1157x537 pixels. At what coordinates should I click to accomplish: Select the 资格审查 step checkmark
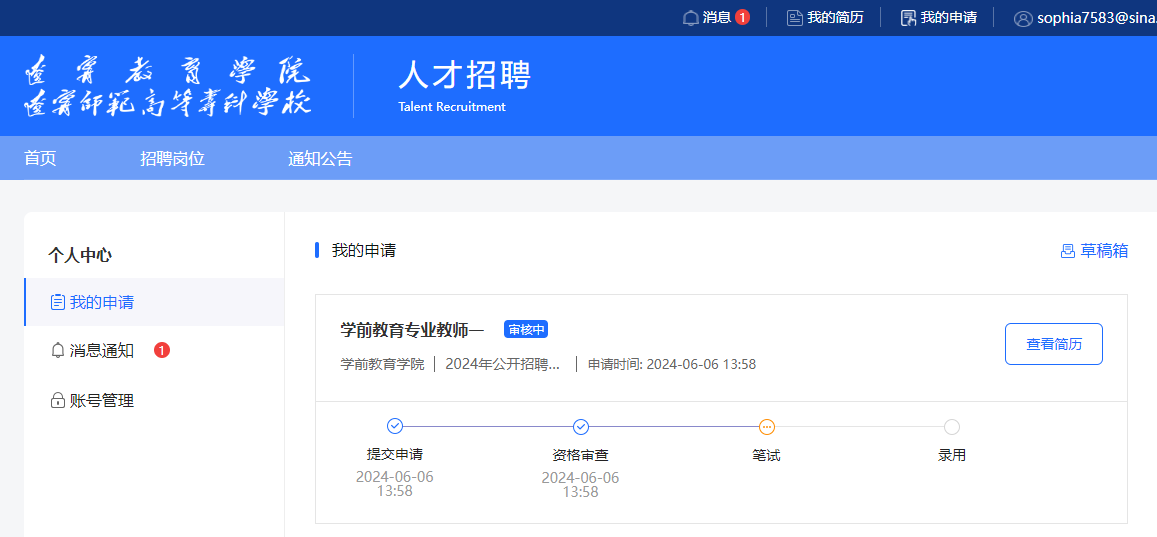coord(581,427)
